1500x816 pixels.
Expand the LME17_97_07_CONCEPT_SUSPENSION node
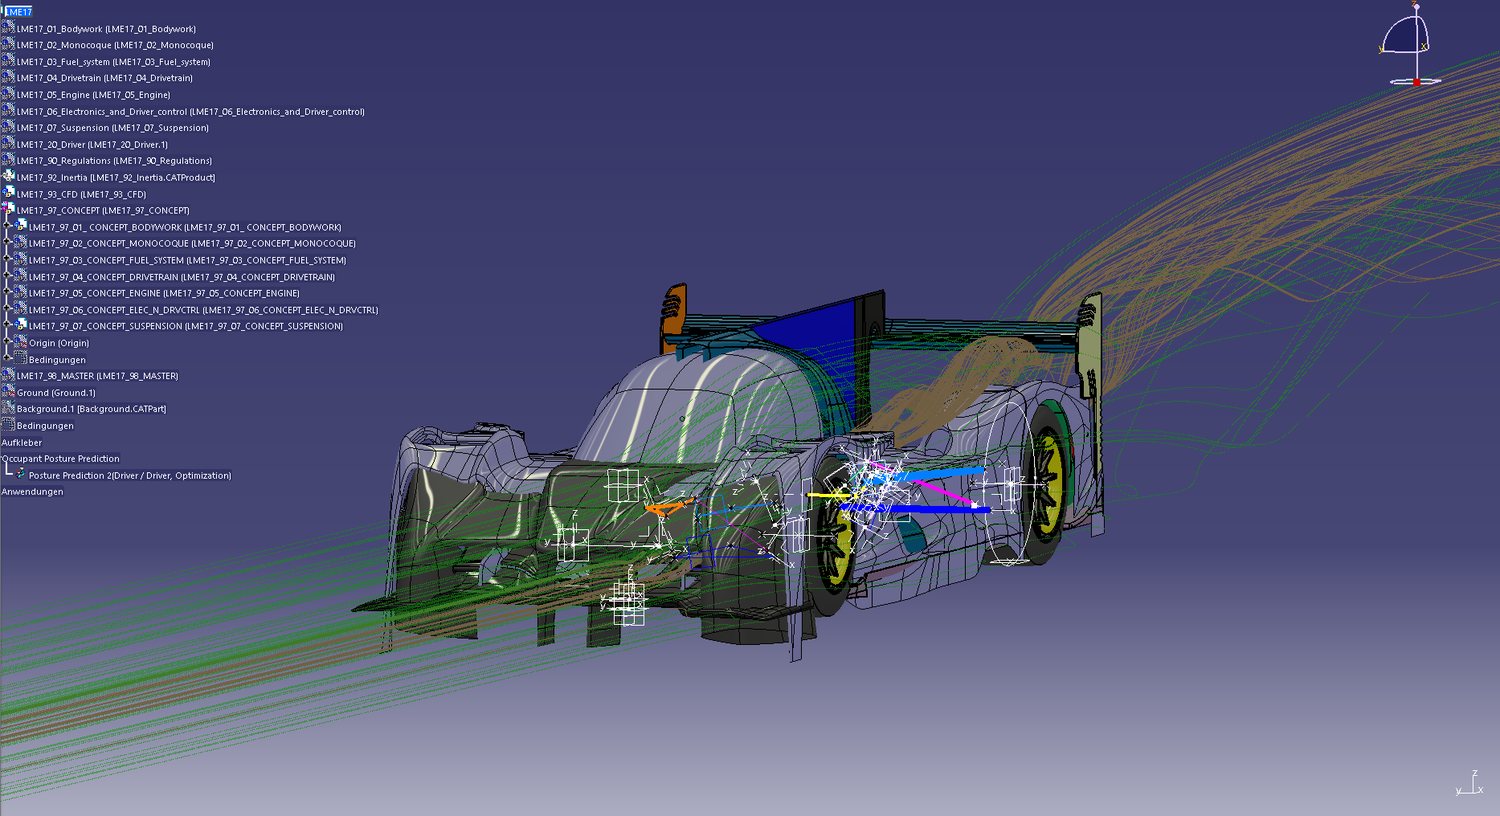click(x=8, y=326)
